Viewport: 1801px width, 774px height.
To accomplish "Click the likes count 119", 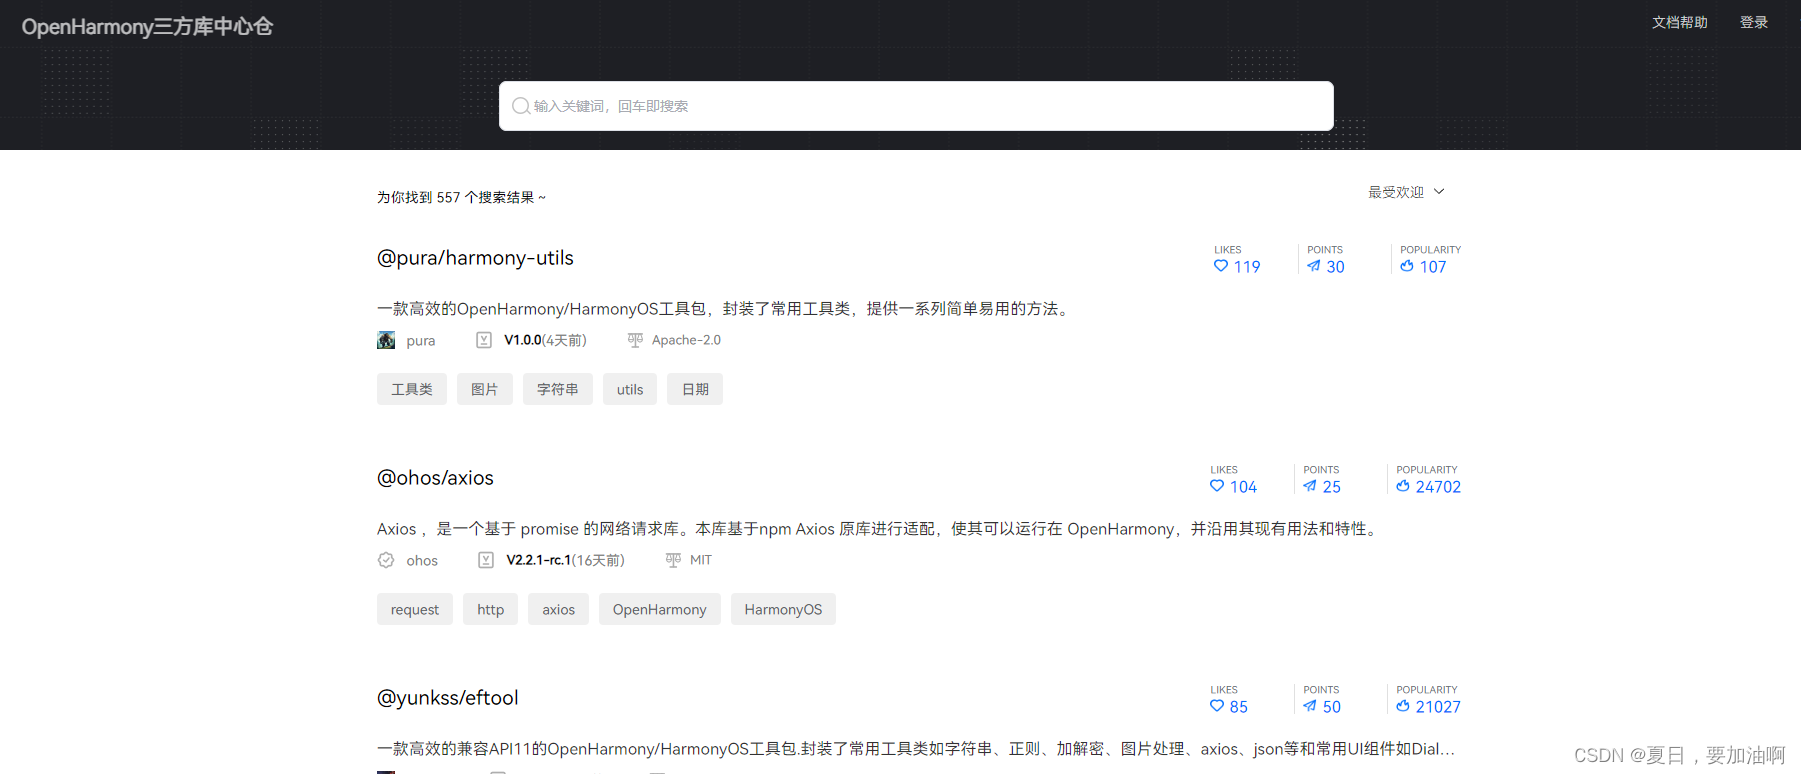I will point(1247,267).
